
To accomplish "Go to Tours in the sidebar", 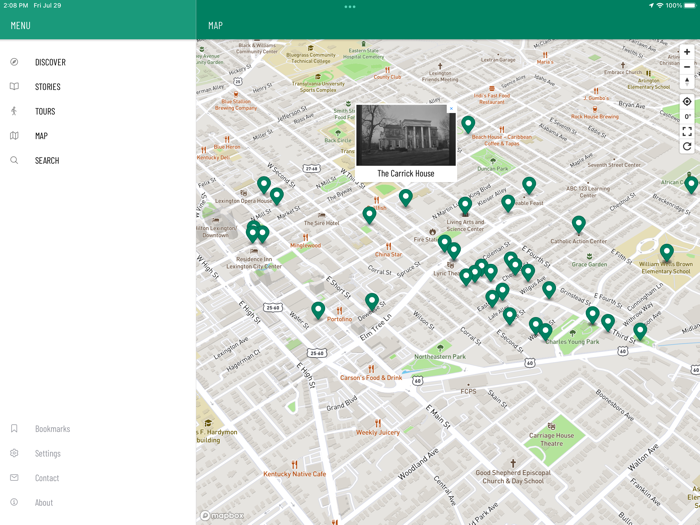I will pyautogui.click(x=45, y=112).
